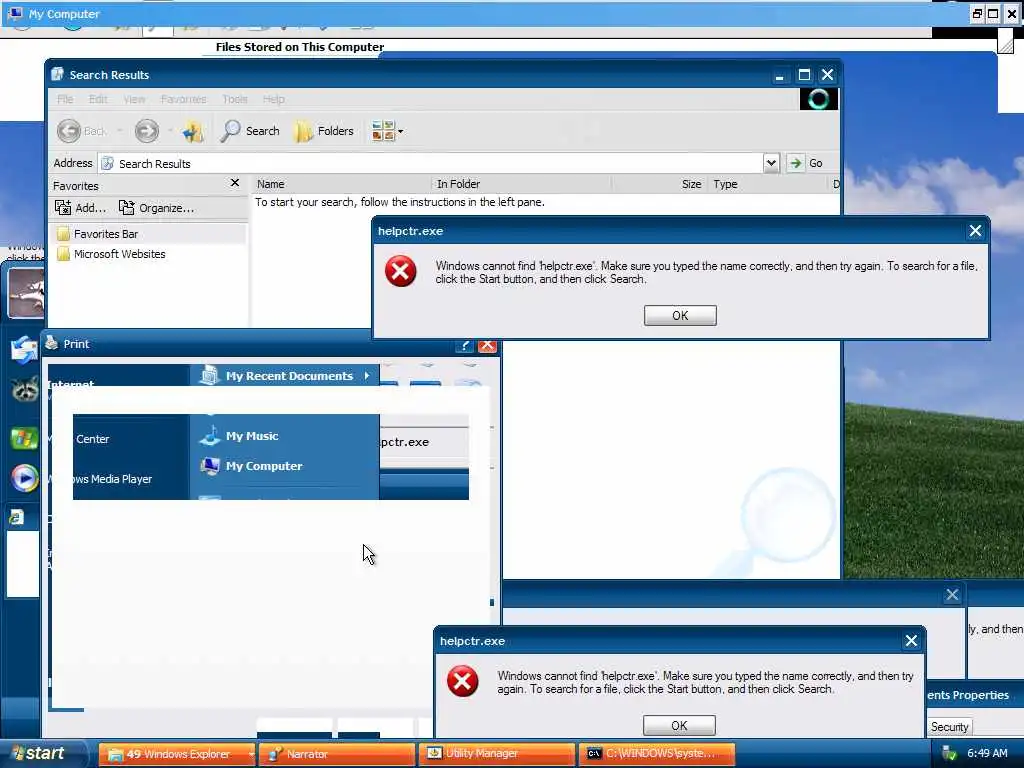The height and width of the screenshot is (768, 1024).
Task: Switch to the C:\WINDOWS\syste... command prompt taskbar button
Action: 656,754
